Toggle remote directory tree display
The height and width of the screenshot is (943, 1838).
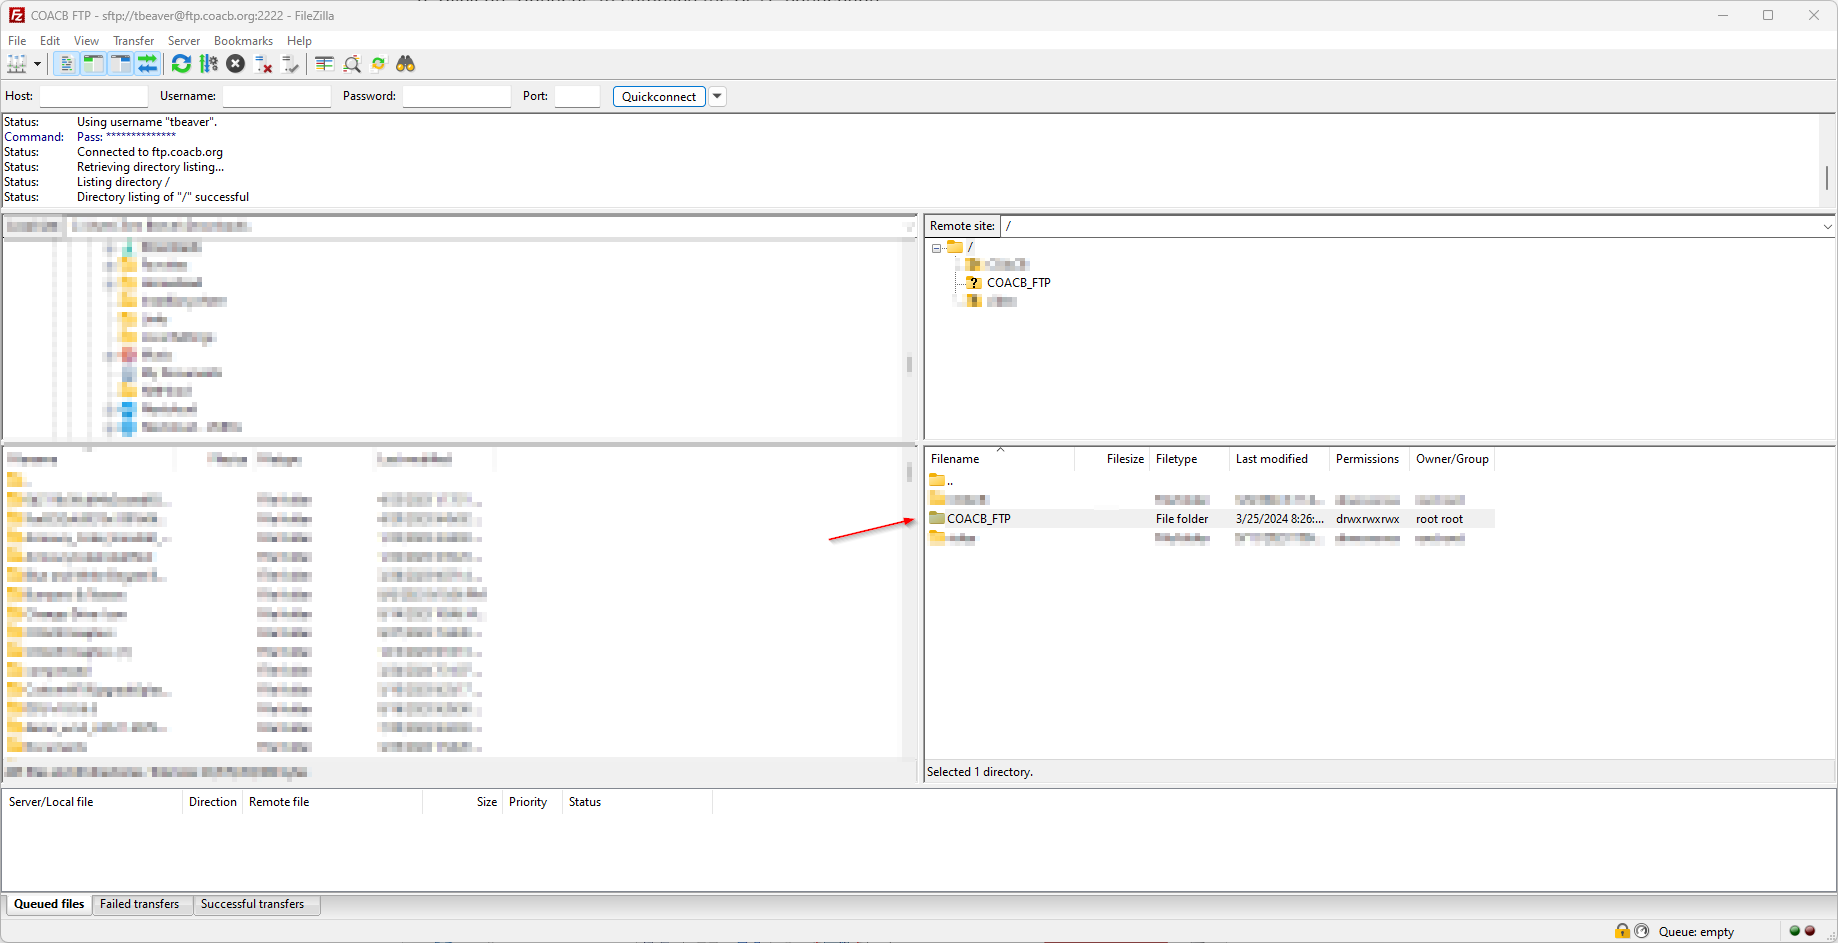point(120,64)
